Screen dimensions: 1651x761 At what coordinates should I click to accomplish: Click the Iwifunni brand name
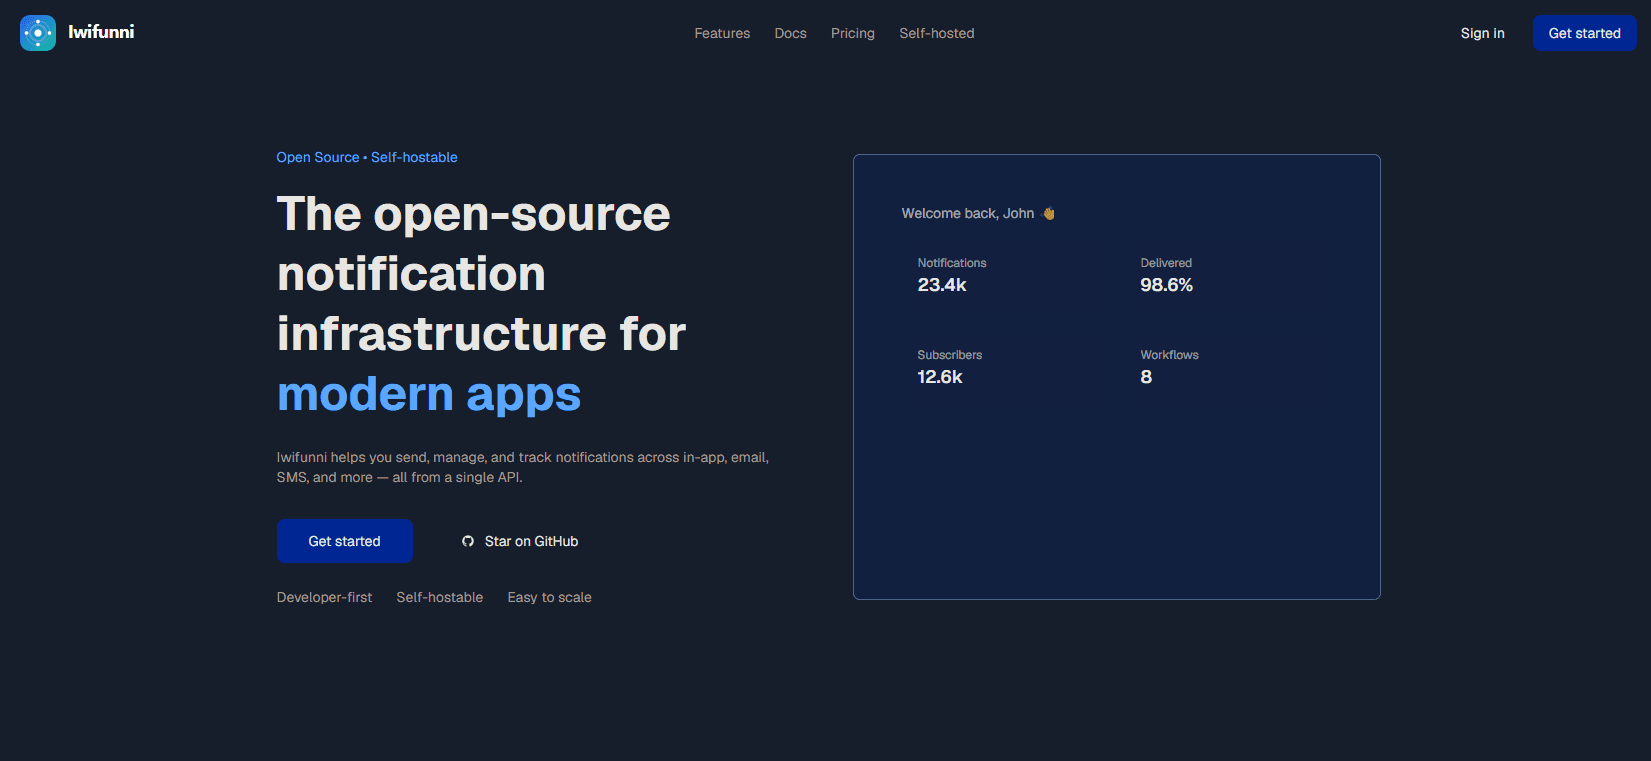click(x=101, y=32)
